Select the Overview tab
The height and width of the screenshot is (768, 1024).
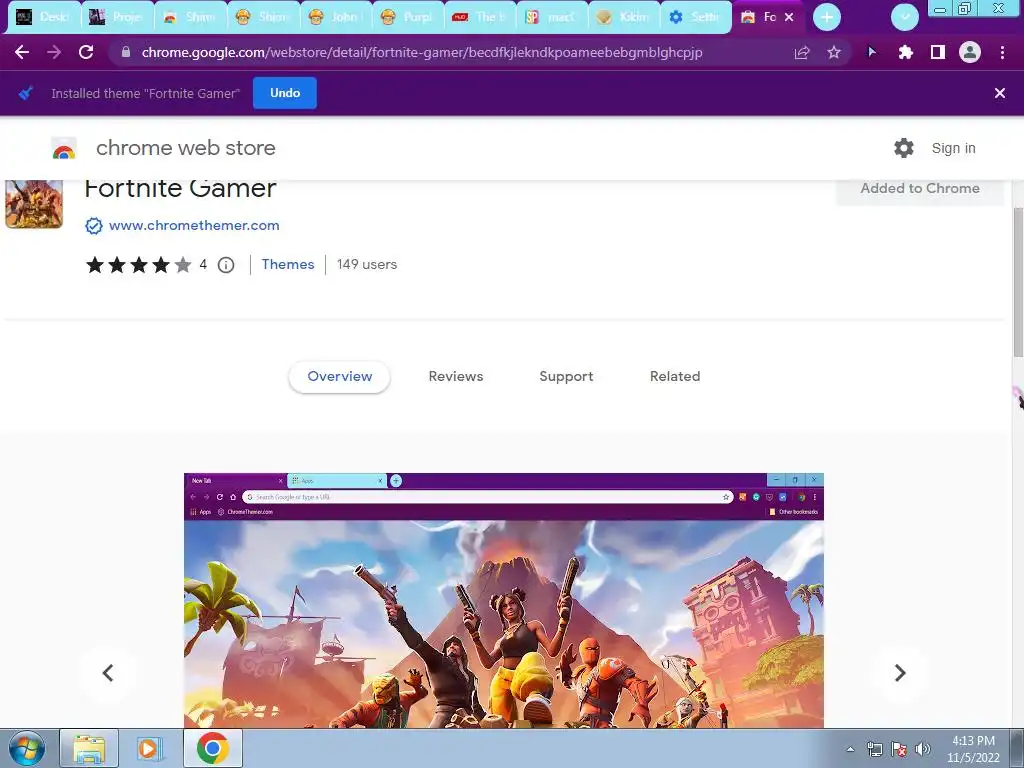point(340,377)
